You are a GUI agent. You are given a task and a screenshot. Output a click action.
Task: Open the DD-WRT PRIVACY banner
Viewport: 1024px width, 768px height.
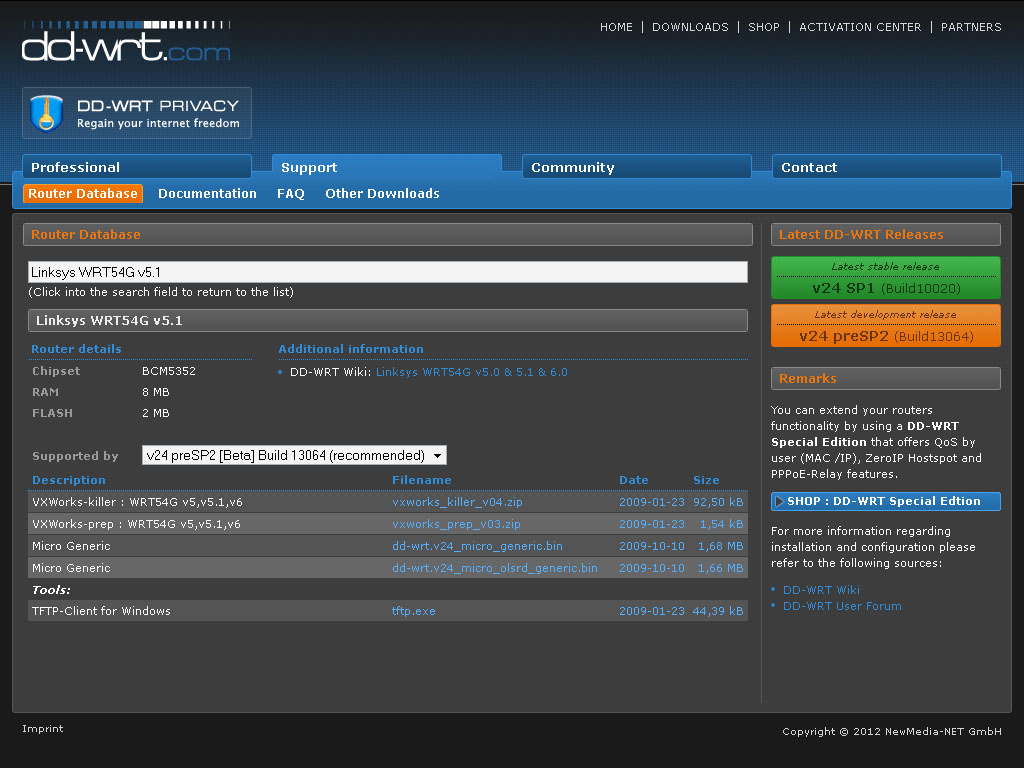coord(136,113)
